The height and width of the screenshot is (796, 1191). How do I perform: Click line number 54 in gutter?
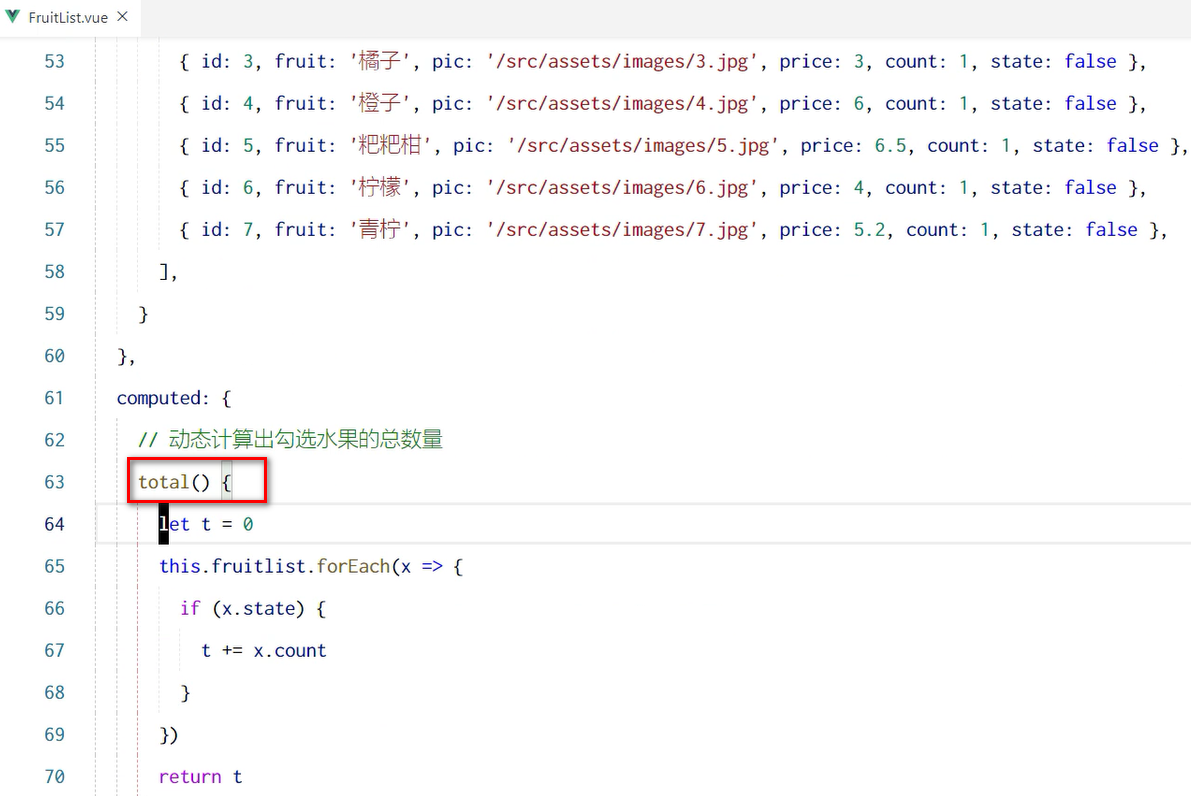coord(55,103)
